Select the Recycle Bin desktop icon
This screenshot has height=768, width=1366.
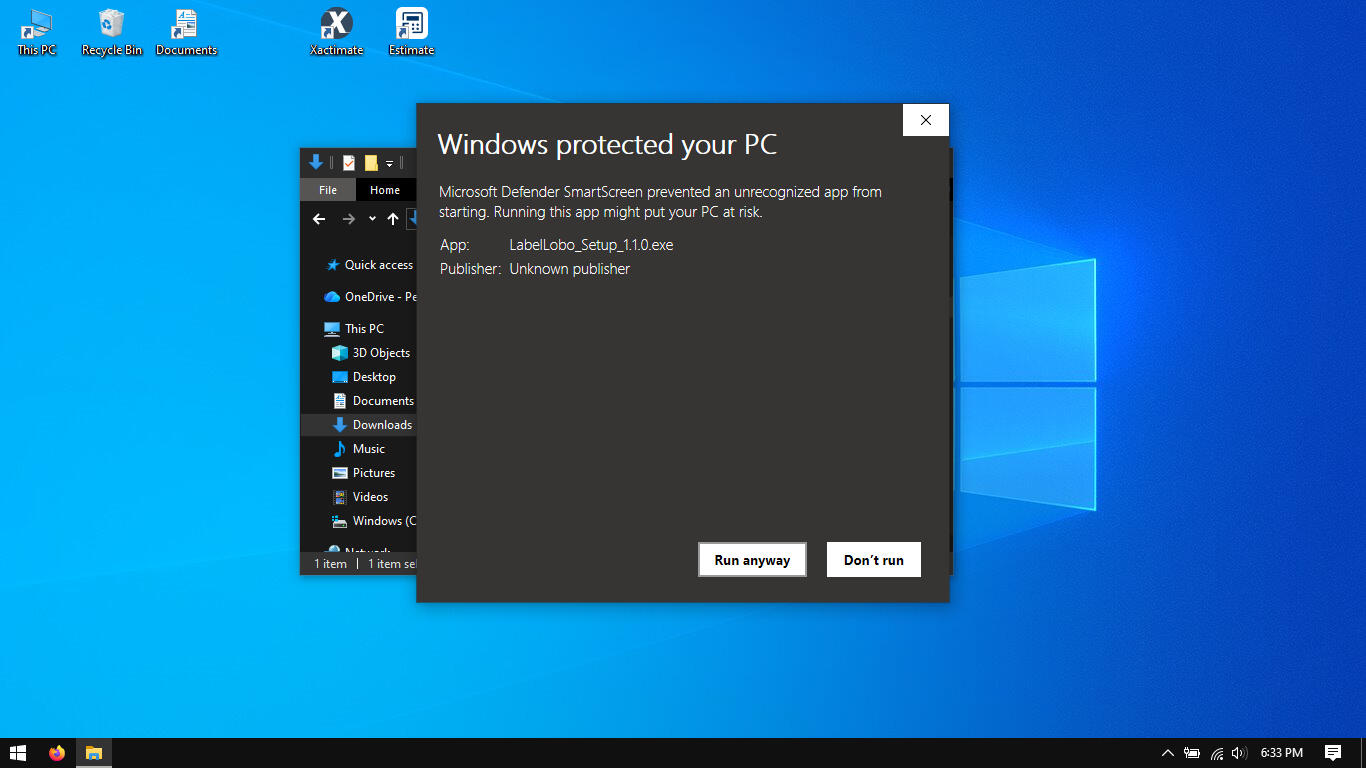(x=112, y=31)
